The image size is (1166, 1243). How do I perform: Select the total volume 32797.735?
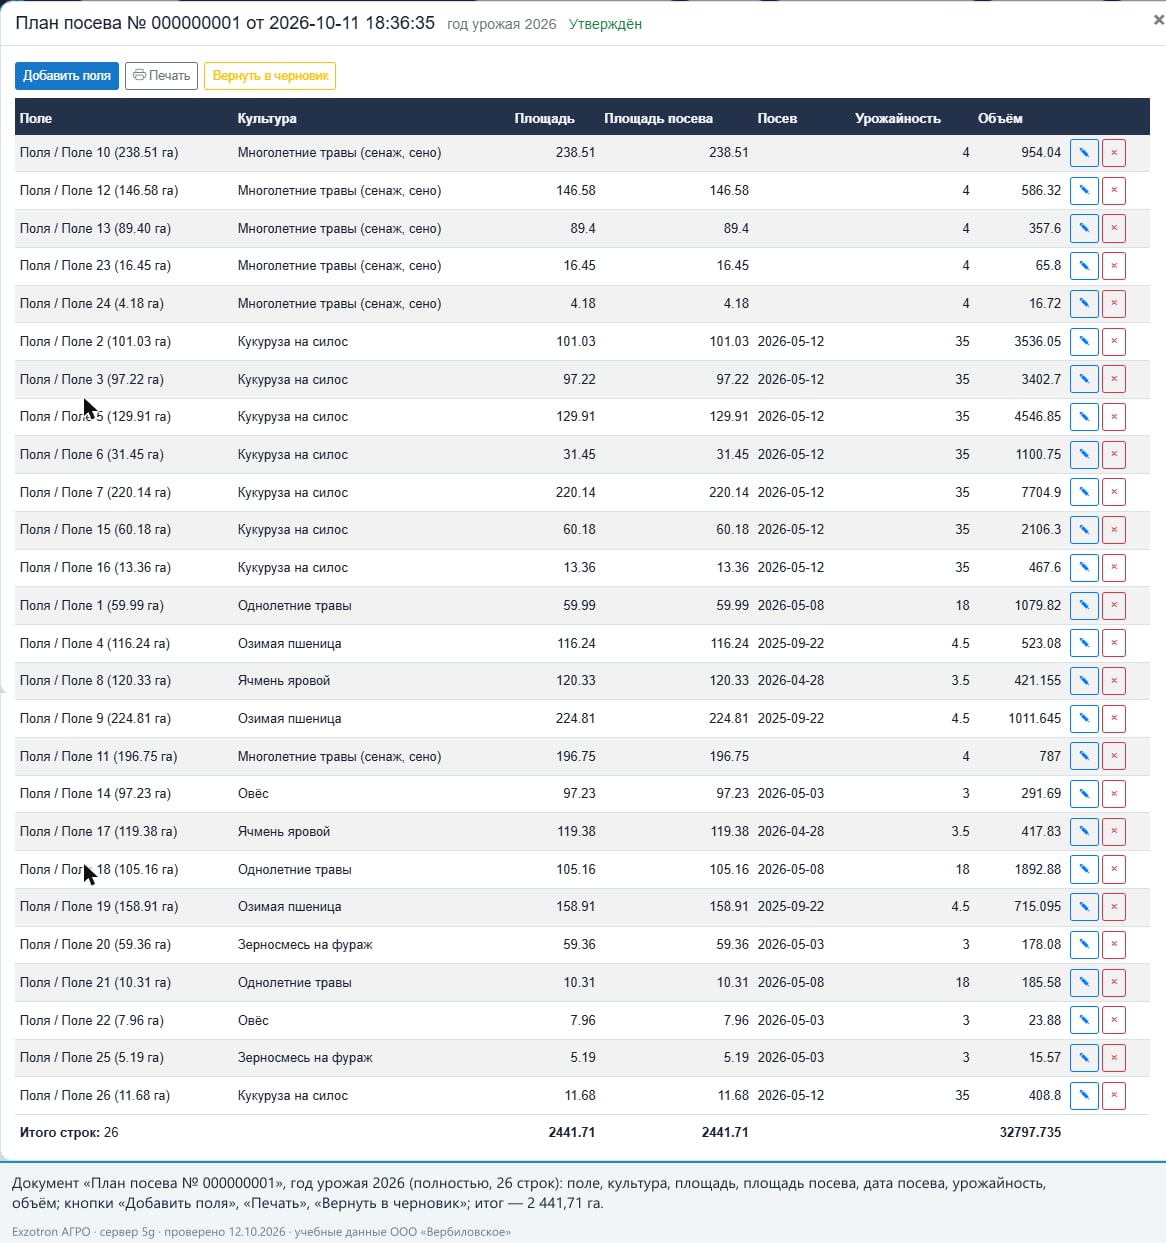(x=1030, y=1133)
